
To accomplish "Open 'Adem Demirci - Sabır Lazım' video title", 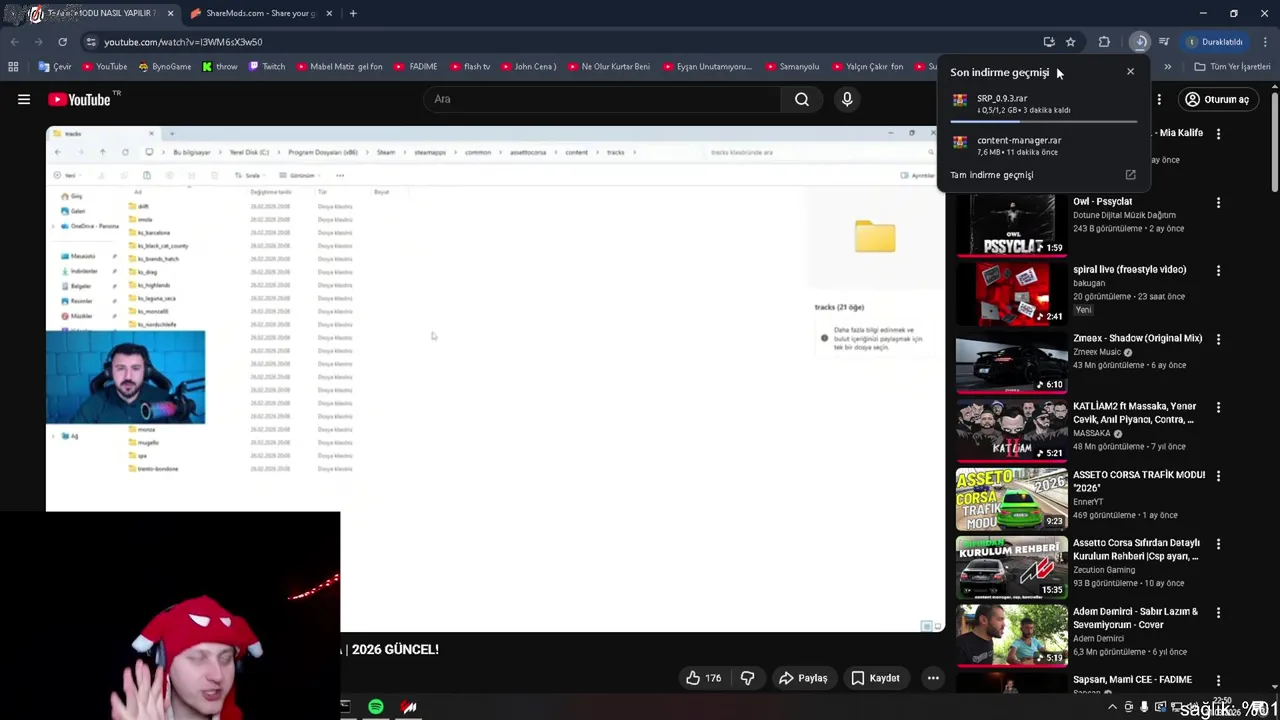I will (1135, 618).
